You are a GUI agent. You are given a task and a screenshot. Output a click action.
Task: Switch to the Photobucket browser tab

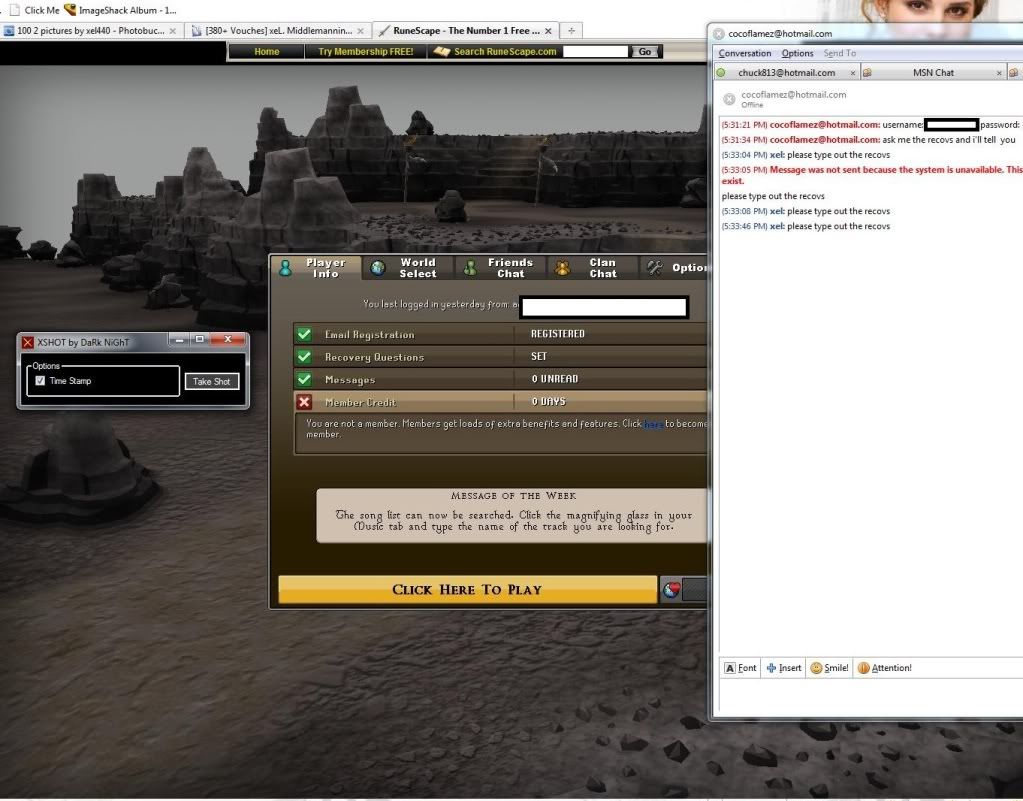pos(90,31)
